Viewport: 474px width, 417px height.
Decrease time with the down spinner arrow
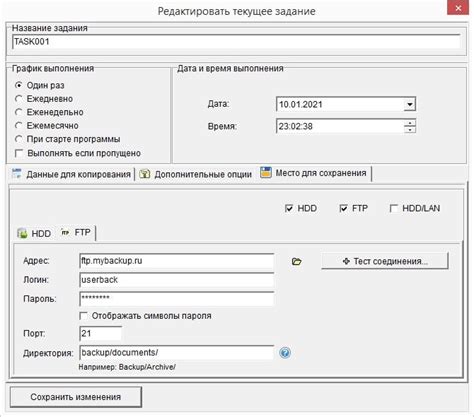410,130
